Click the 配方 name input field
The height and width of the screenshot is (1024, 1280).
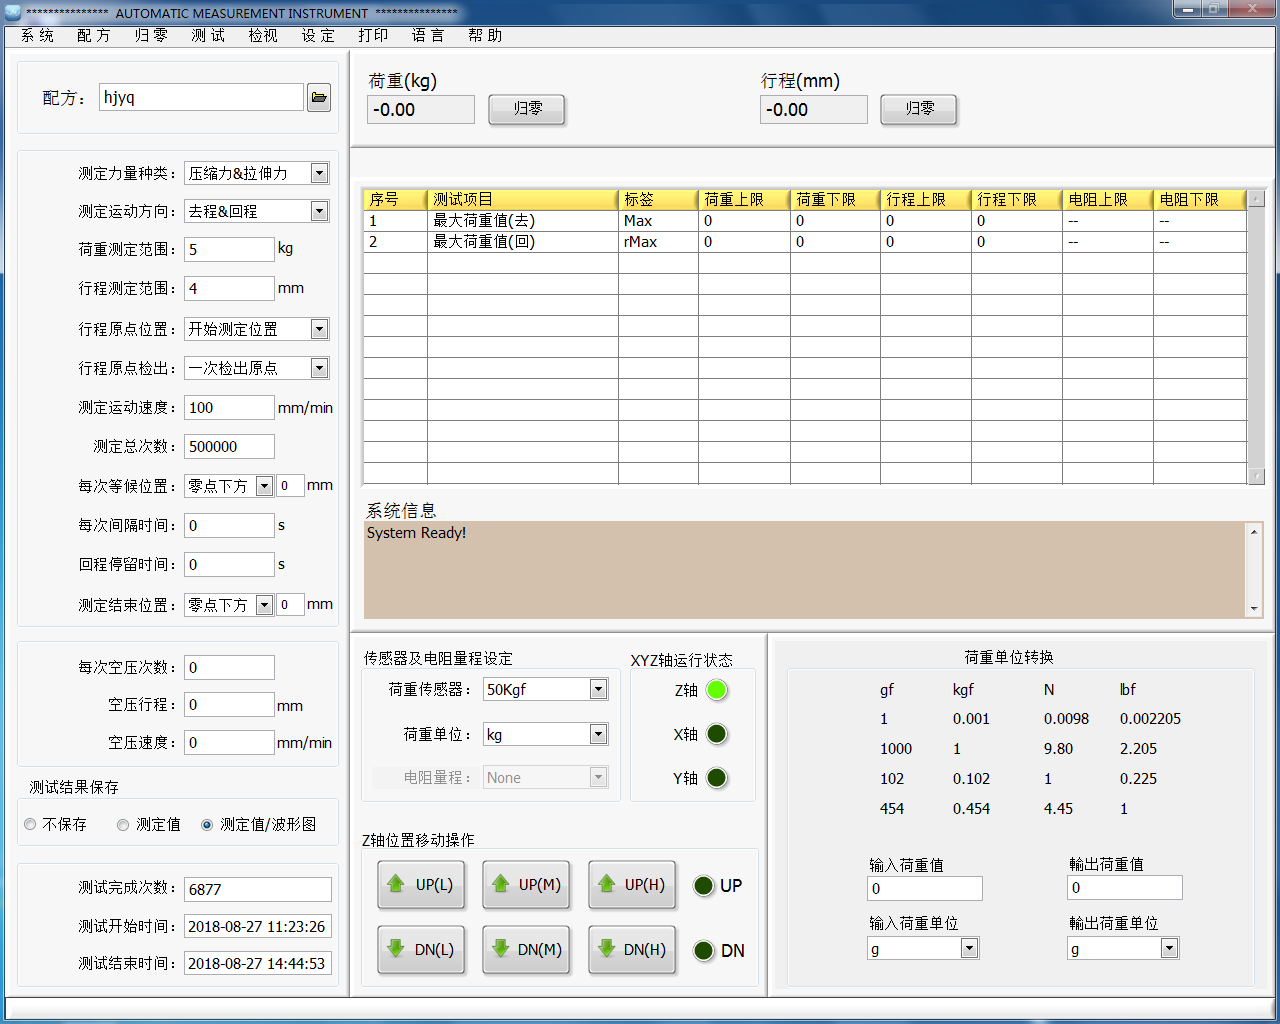tap(201, 97)
